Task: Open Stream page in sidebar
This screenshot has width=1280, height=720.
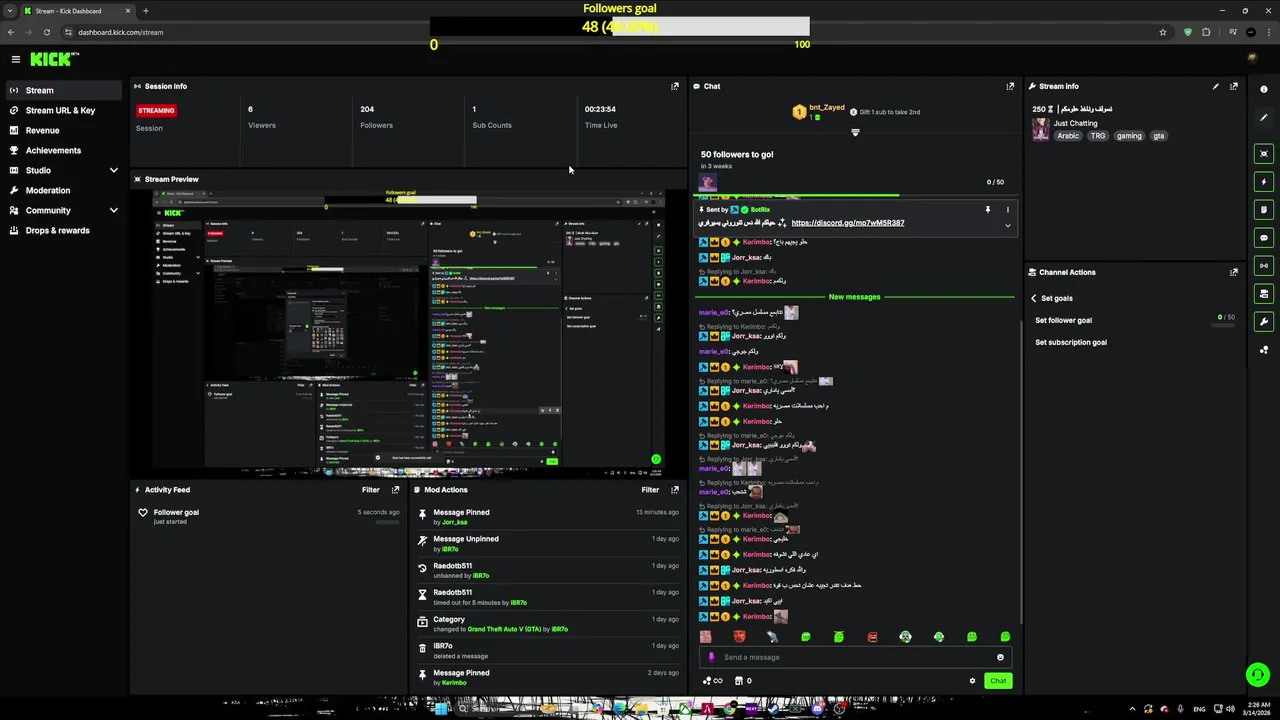Action: coord(65,90)
